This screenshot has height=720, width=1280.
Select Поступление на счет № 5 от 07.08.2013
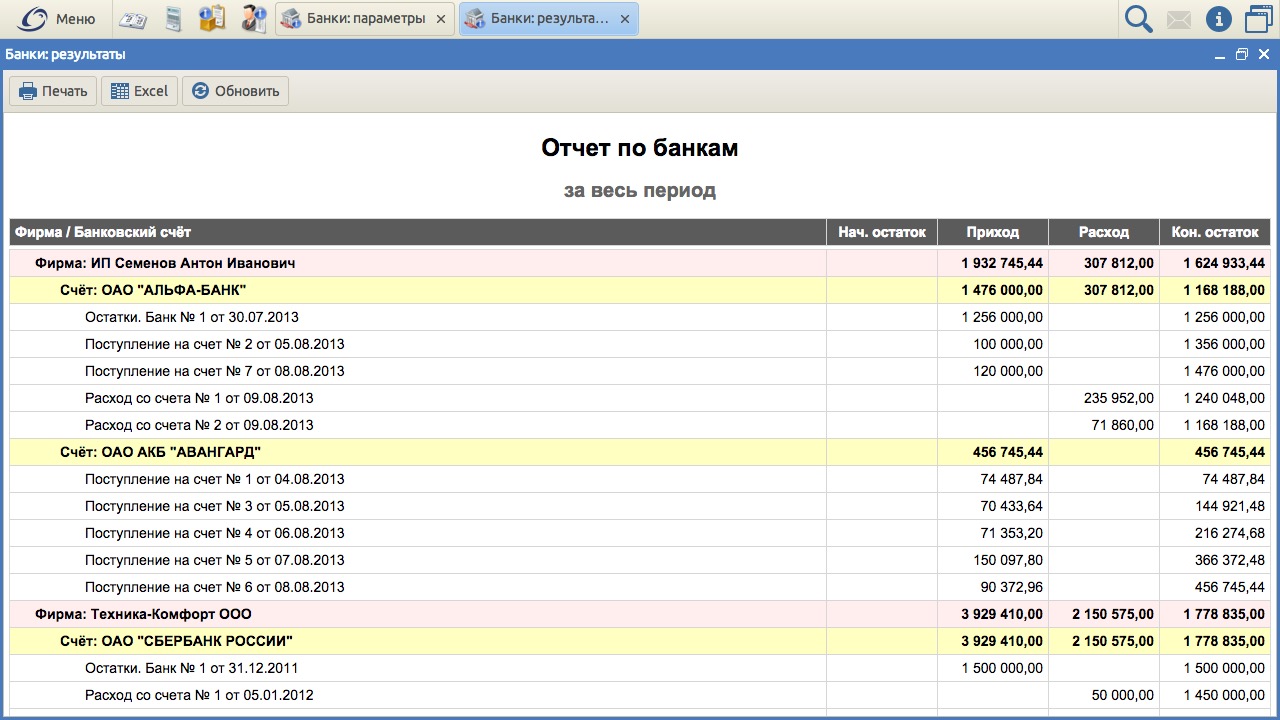click(640, 560)
